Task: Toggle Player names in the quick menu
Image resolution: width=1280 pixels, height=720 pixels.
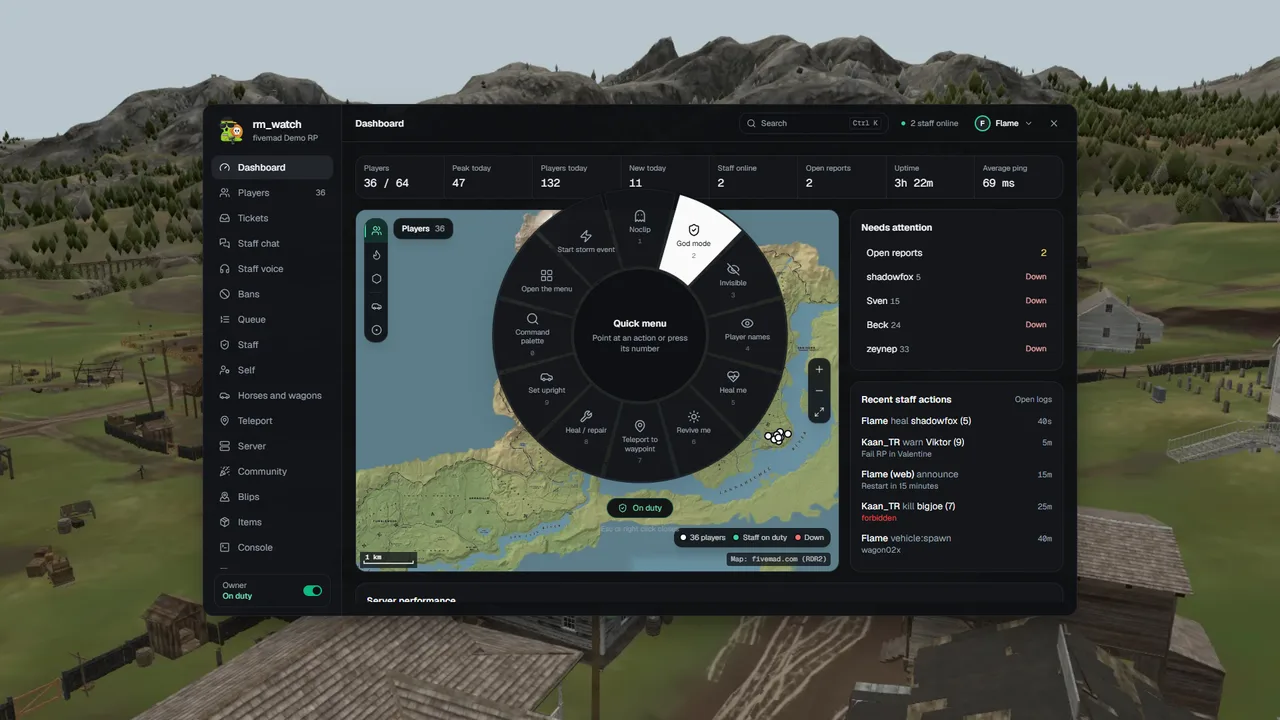Action: point(747,335)
